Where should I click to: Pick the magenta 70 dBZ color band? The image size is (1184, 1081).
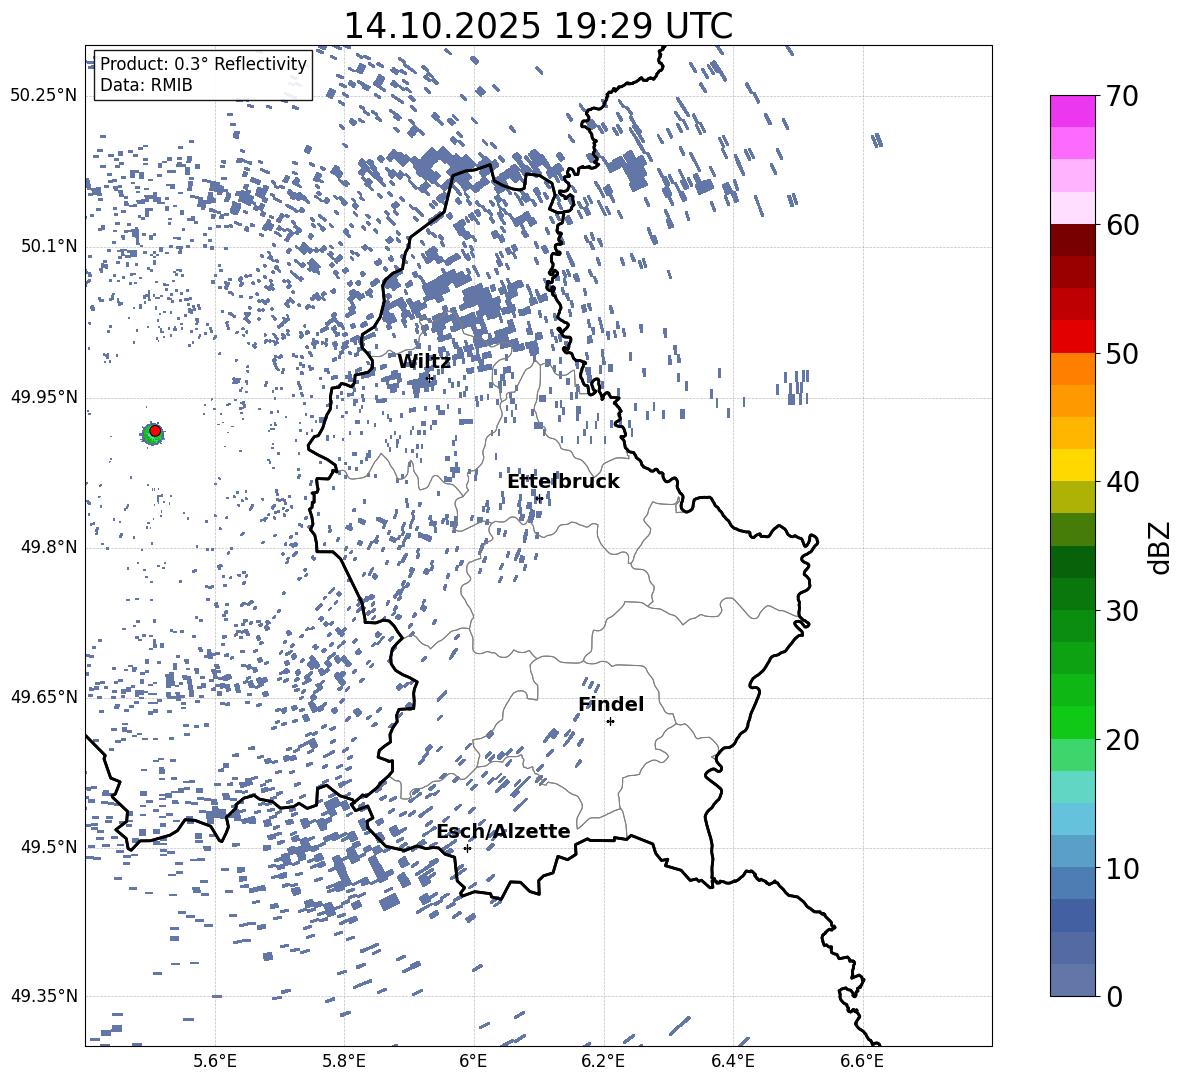(1072, 111)
